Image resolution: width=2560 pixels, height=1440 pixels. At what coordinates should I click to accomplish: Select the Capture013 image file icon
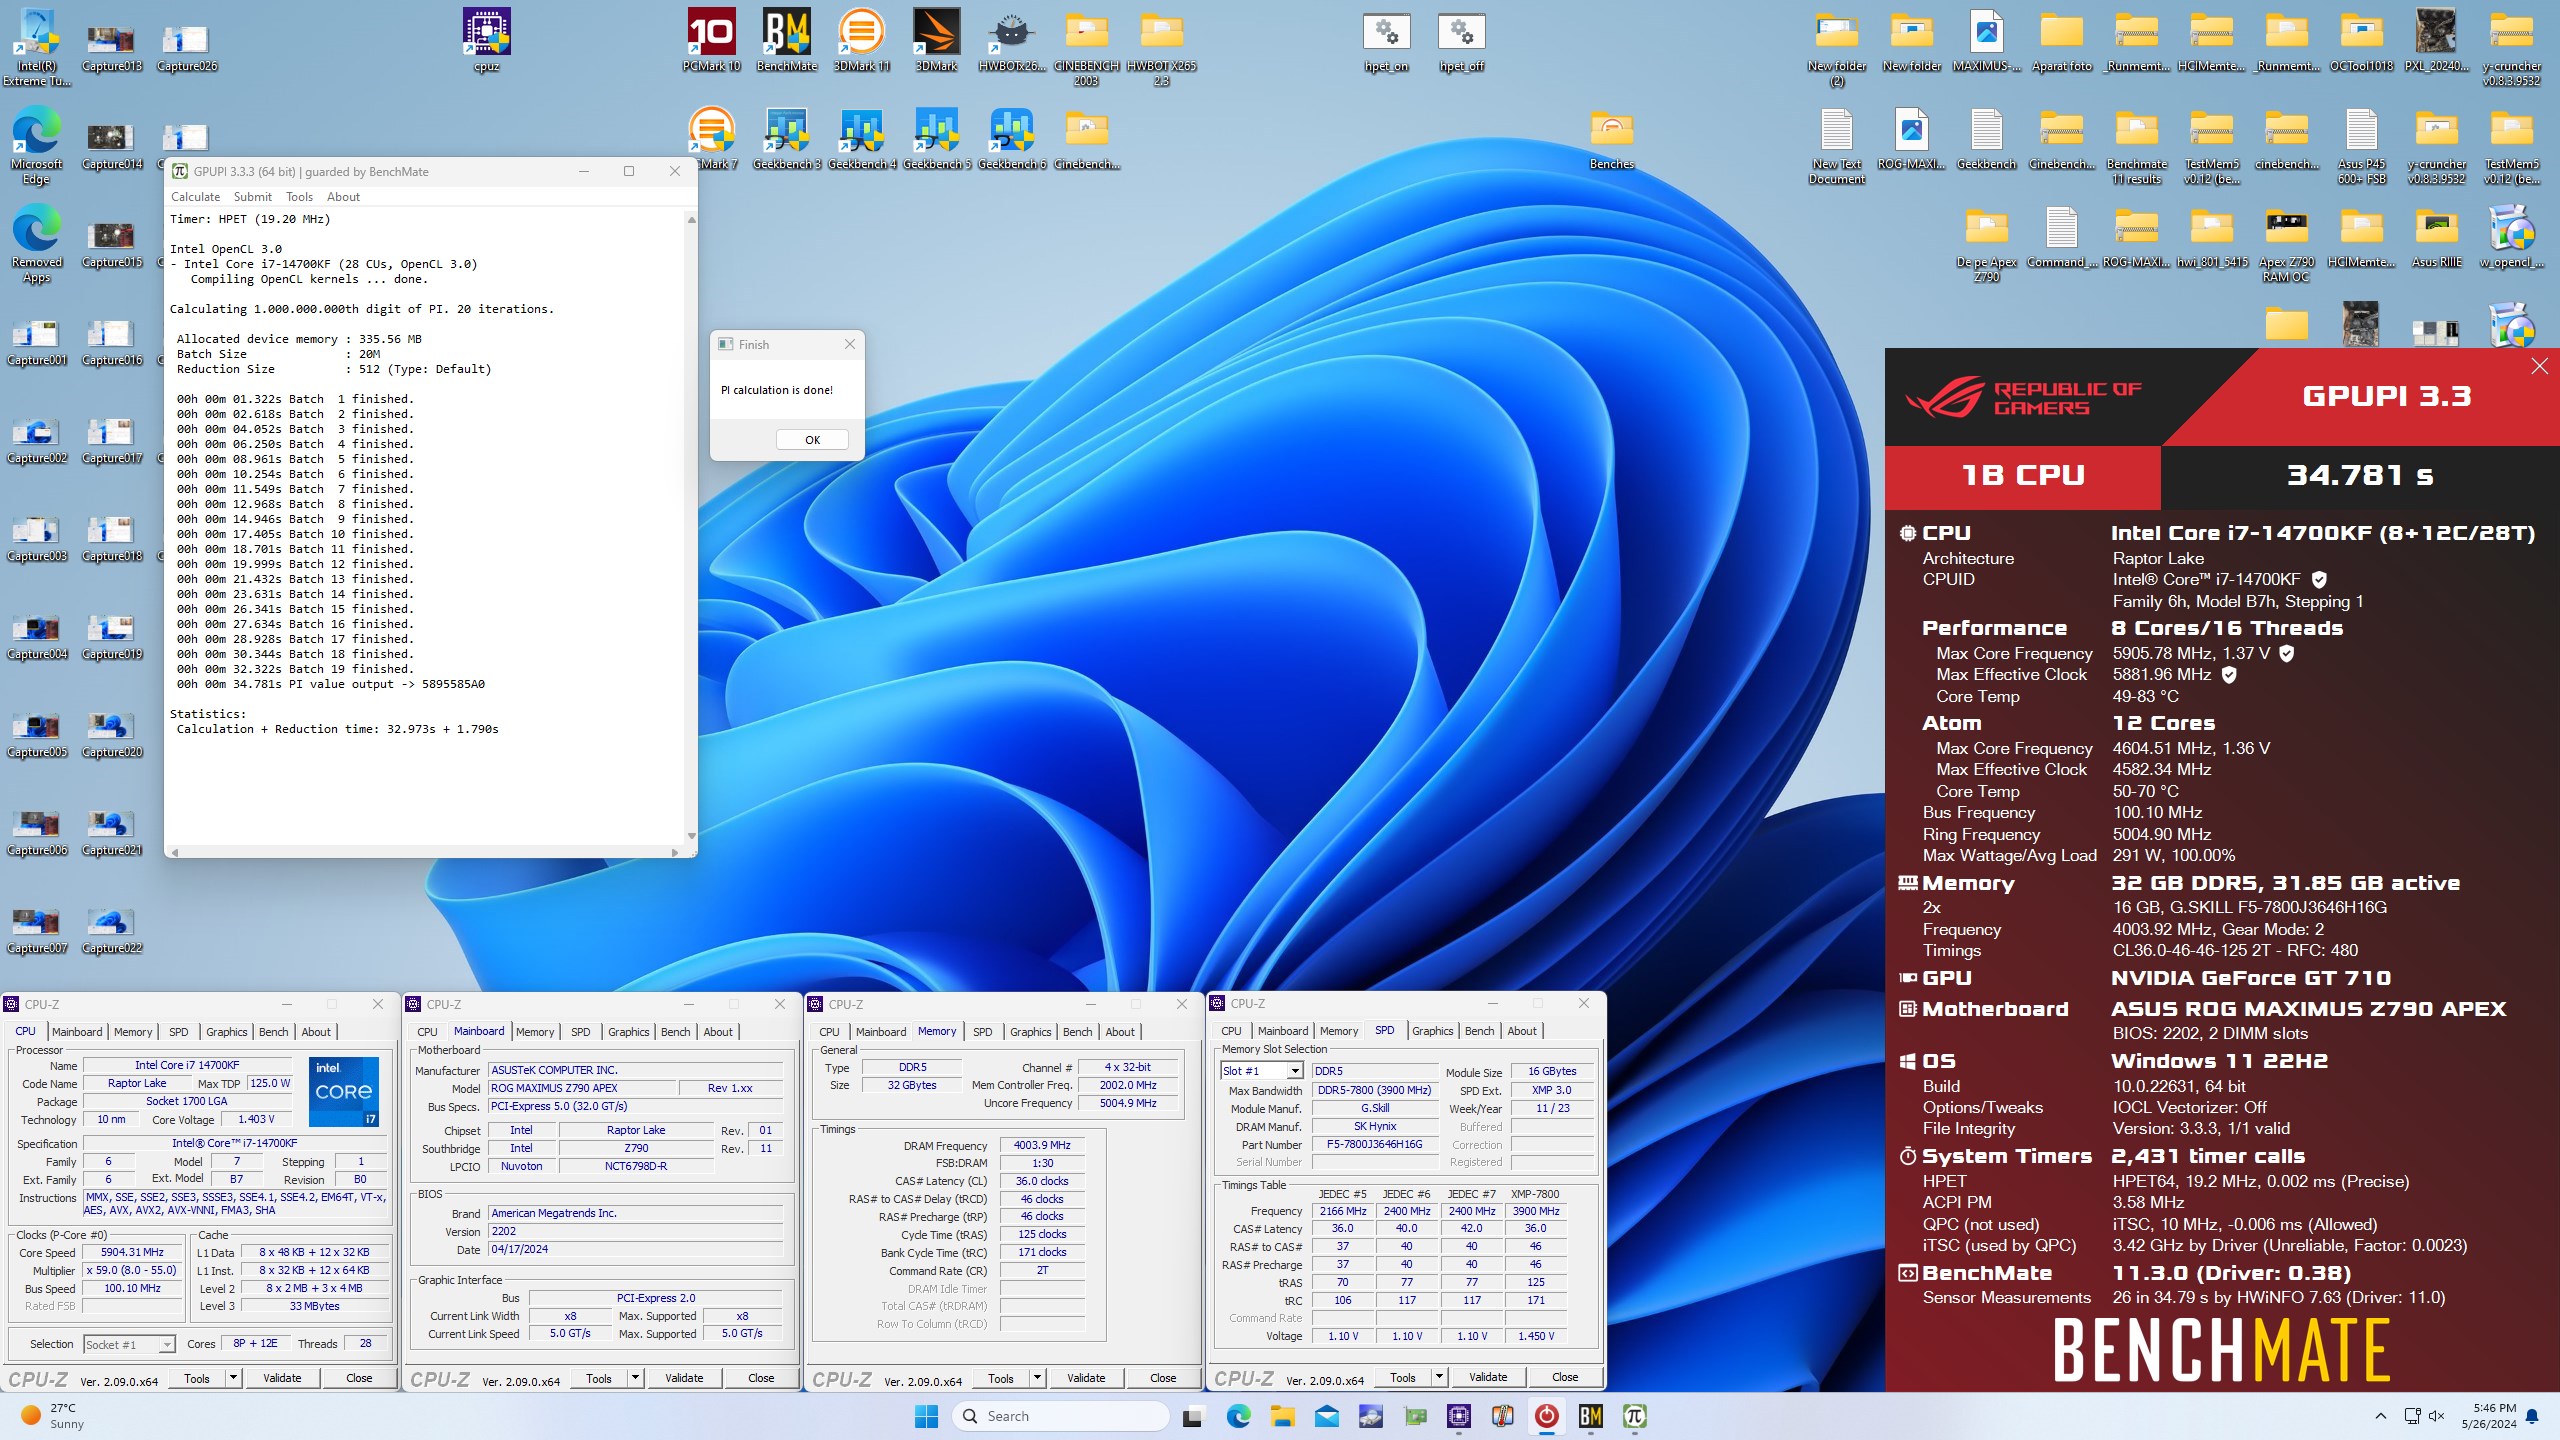(x=112, y=47)
